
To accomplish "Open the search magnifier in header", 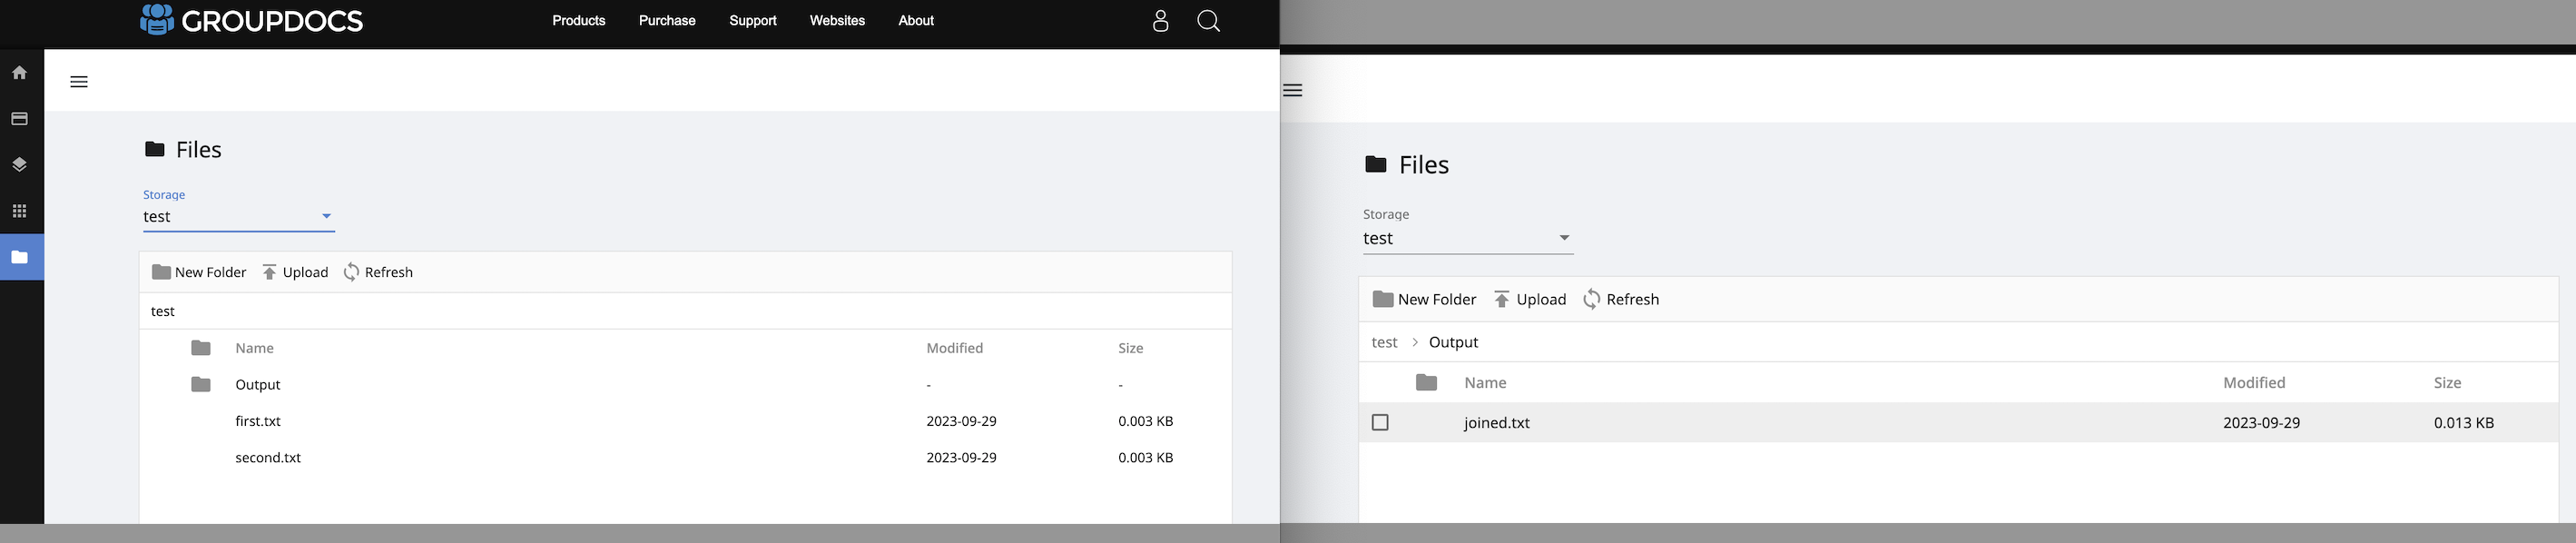I will point(1208,21).
